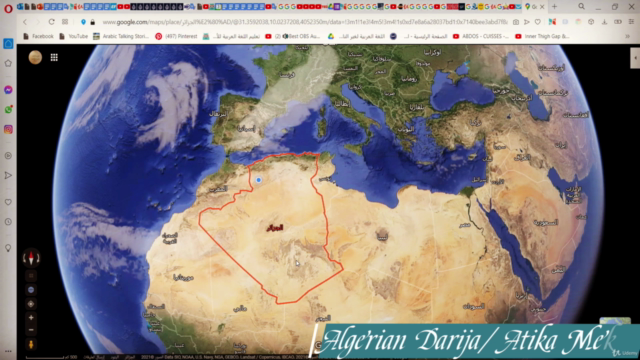Click the Google Maps URL address field
Image resolution: width=640 pixels, height=360 pixels.
click(304, 22)
